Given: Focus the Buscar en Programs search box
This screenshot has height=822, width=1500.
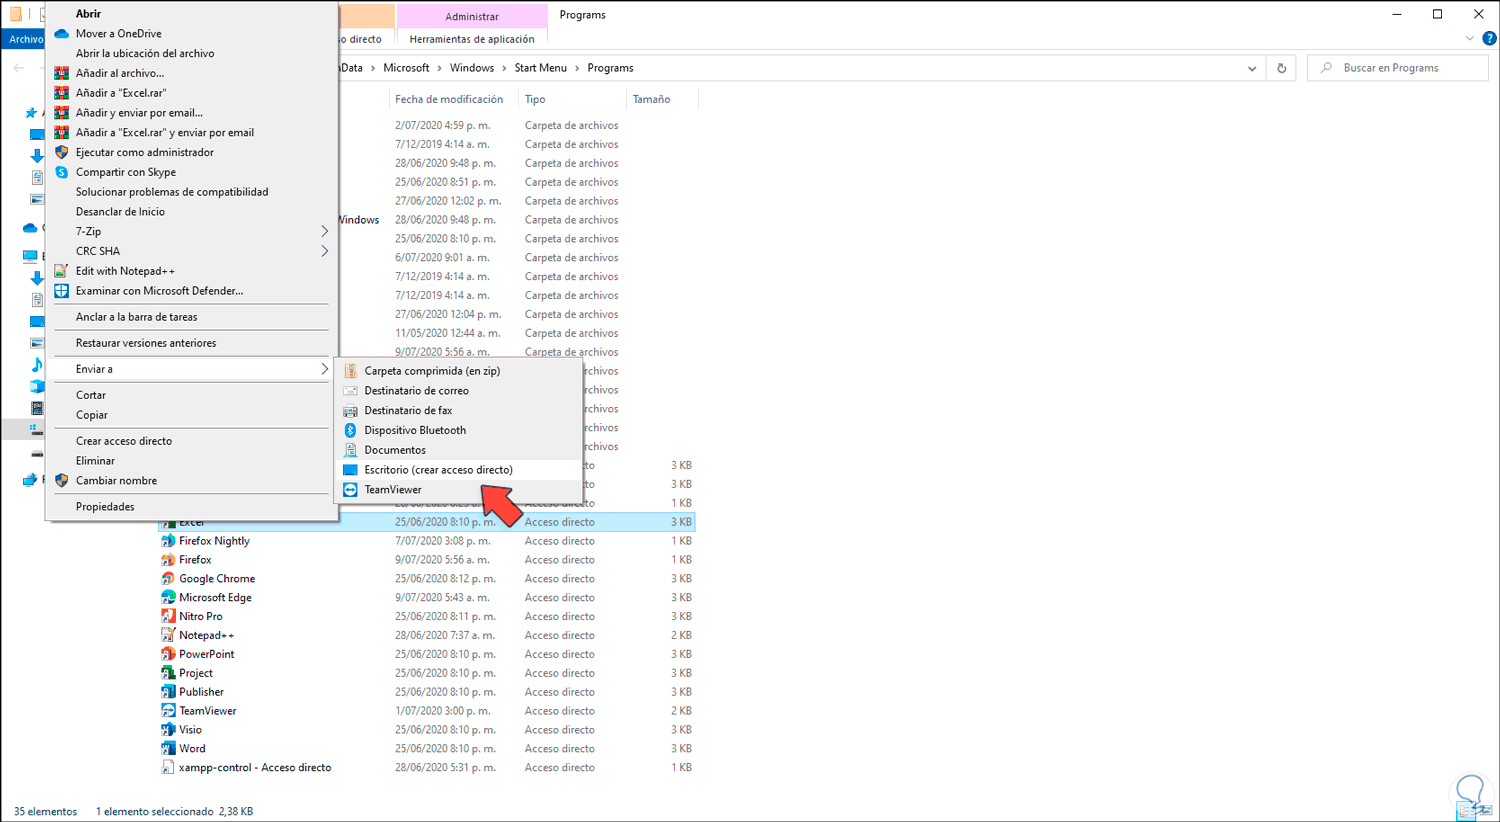Looking at the screenshot, I should coord(1398,68).
